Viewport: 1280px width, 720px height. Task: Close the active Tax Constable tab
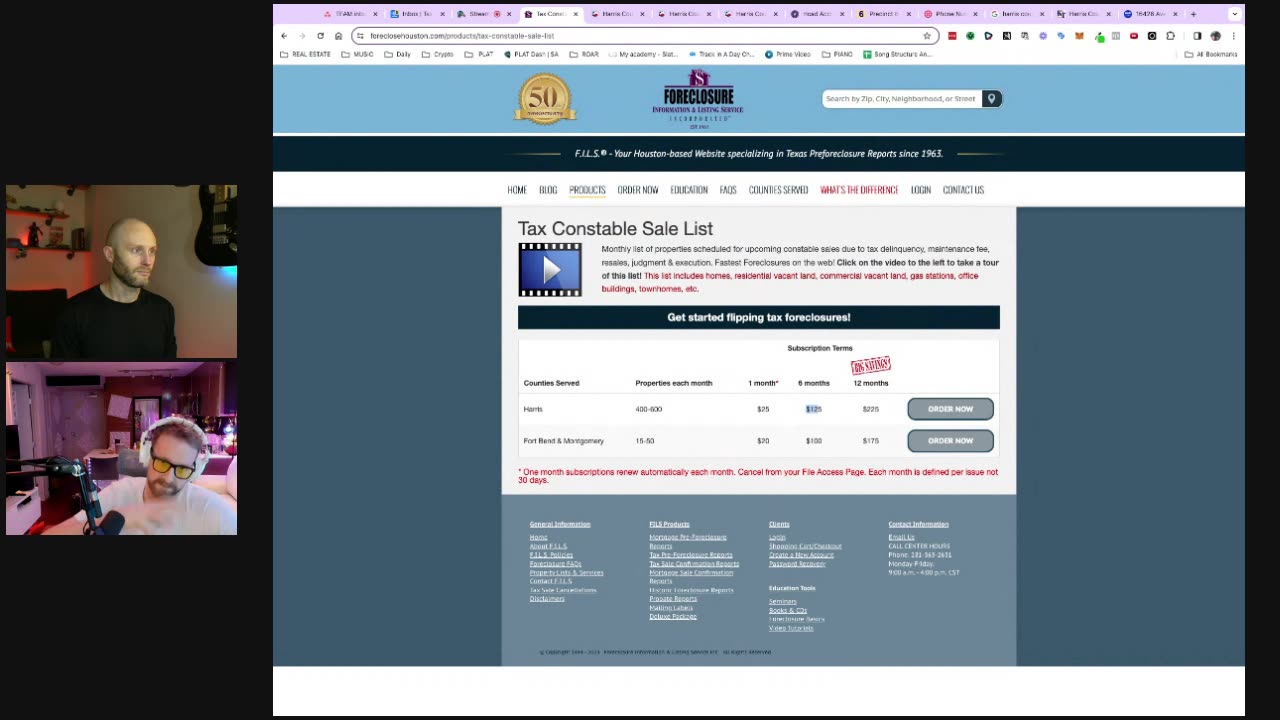tap(576, 14)
